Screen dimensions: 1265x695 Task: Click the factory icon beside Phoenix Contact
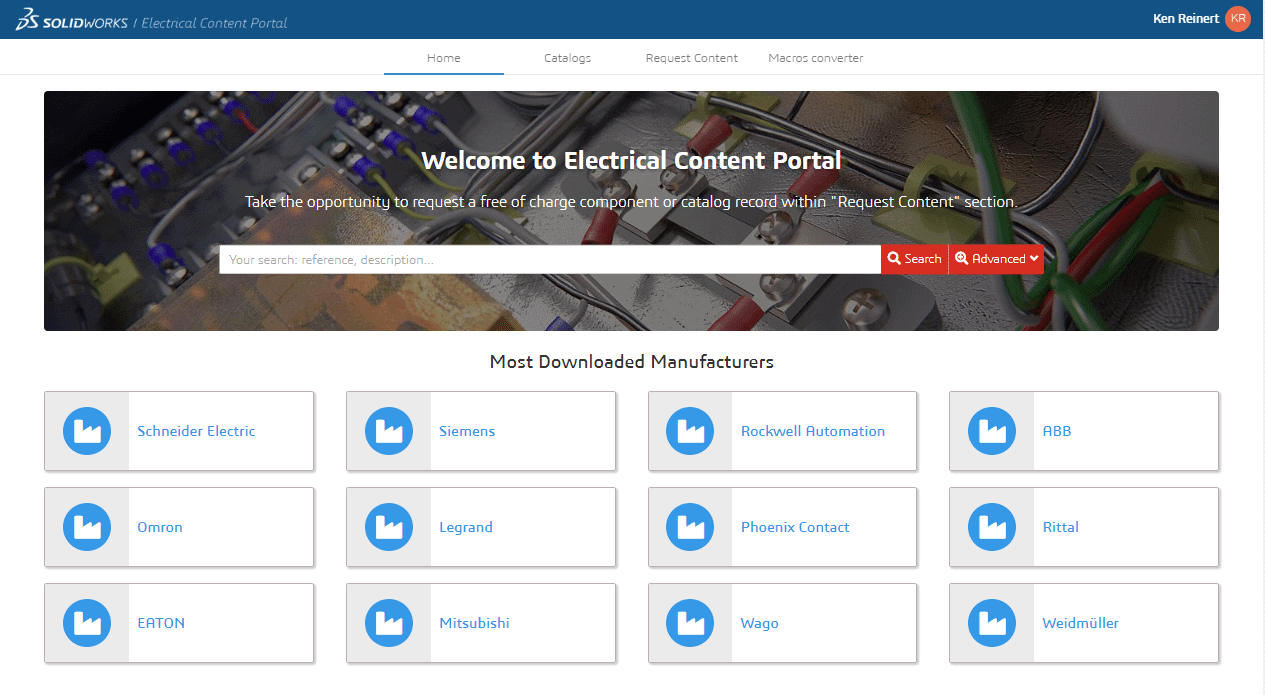690,527
